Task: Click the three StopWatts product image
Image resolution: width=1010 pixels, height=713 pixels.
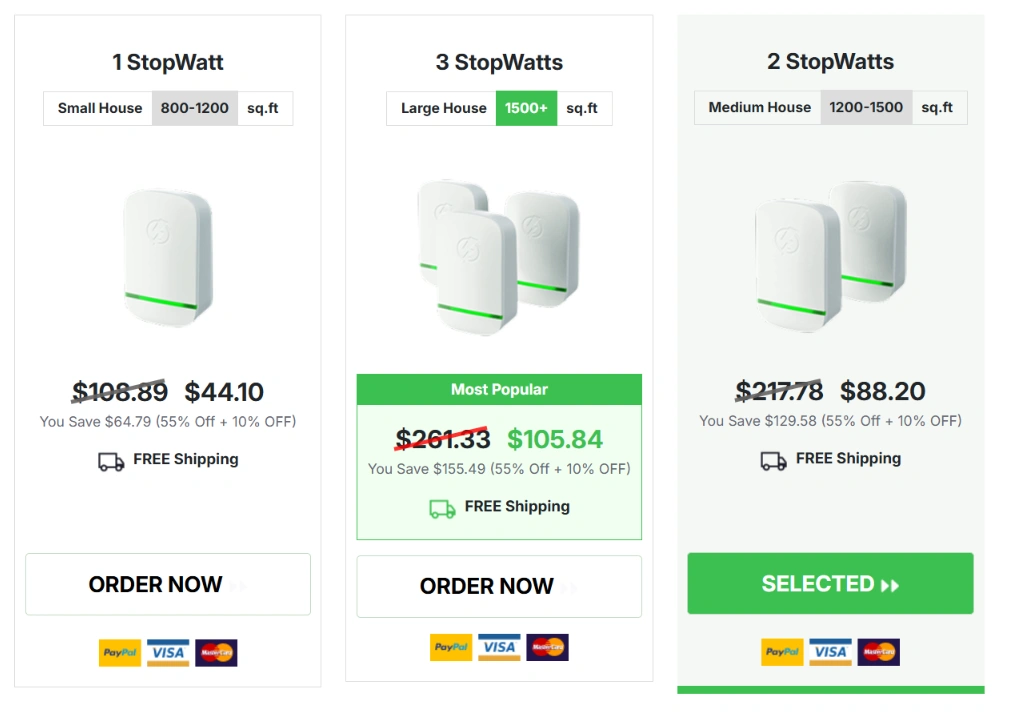Action: click(x=498, y=255)
